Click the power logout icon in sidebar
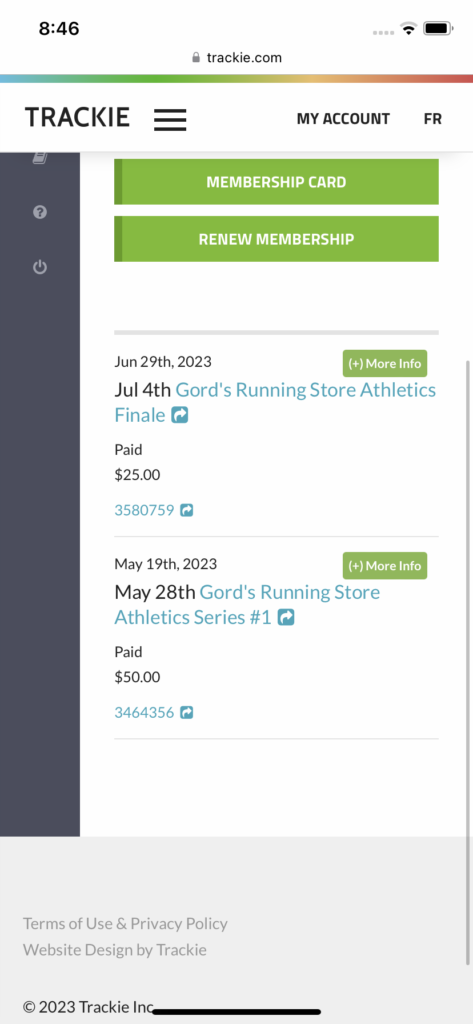Image resolution: width=473 pixels, height=1024 pixels. [40, 267]
